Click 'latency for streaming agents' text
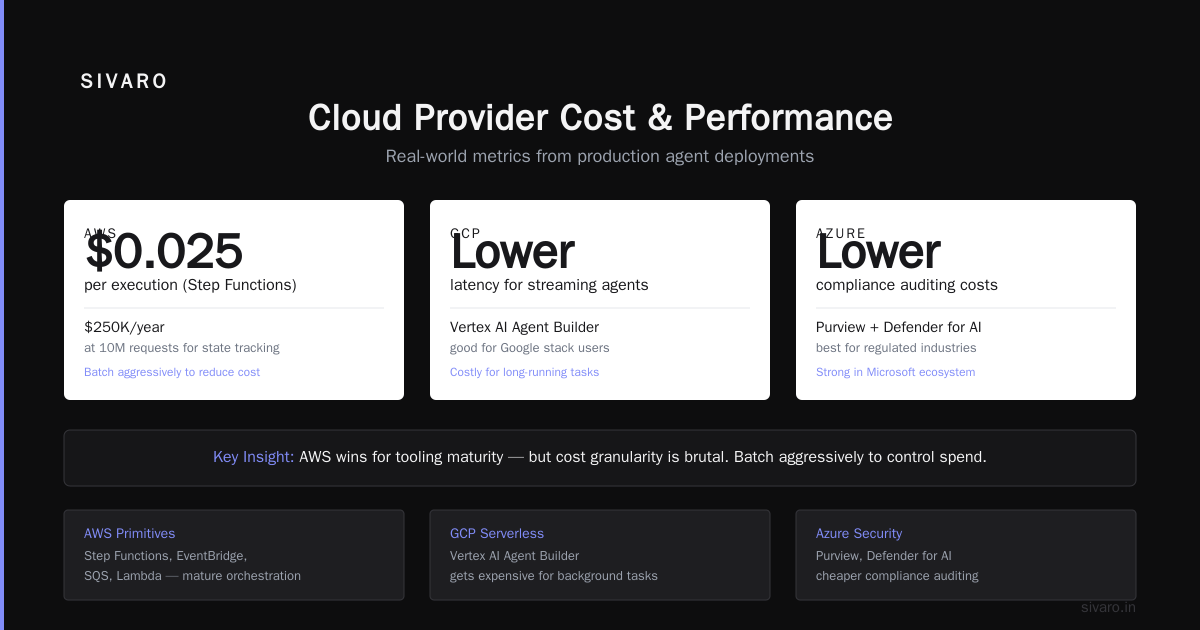1200x630 pixels. [549, 285]
